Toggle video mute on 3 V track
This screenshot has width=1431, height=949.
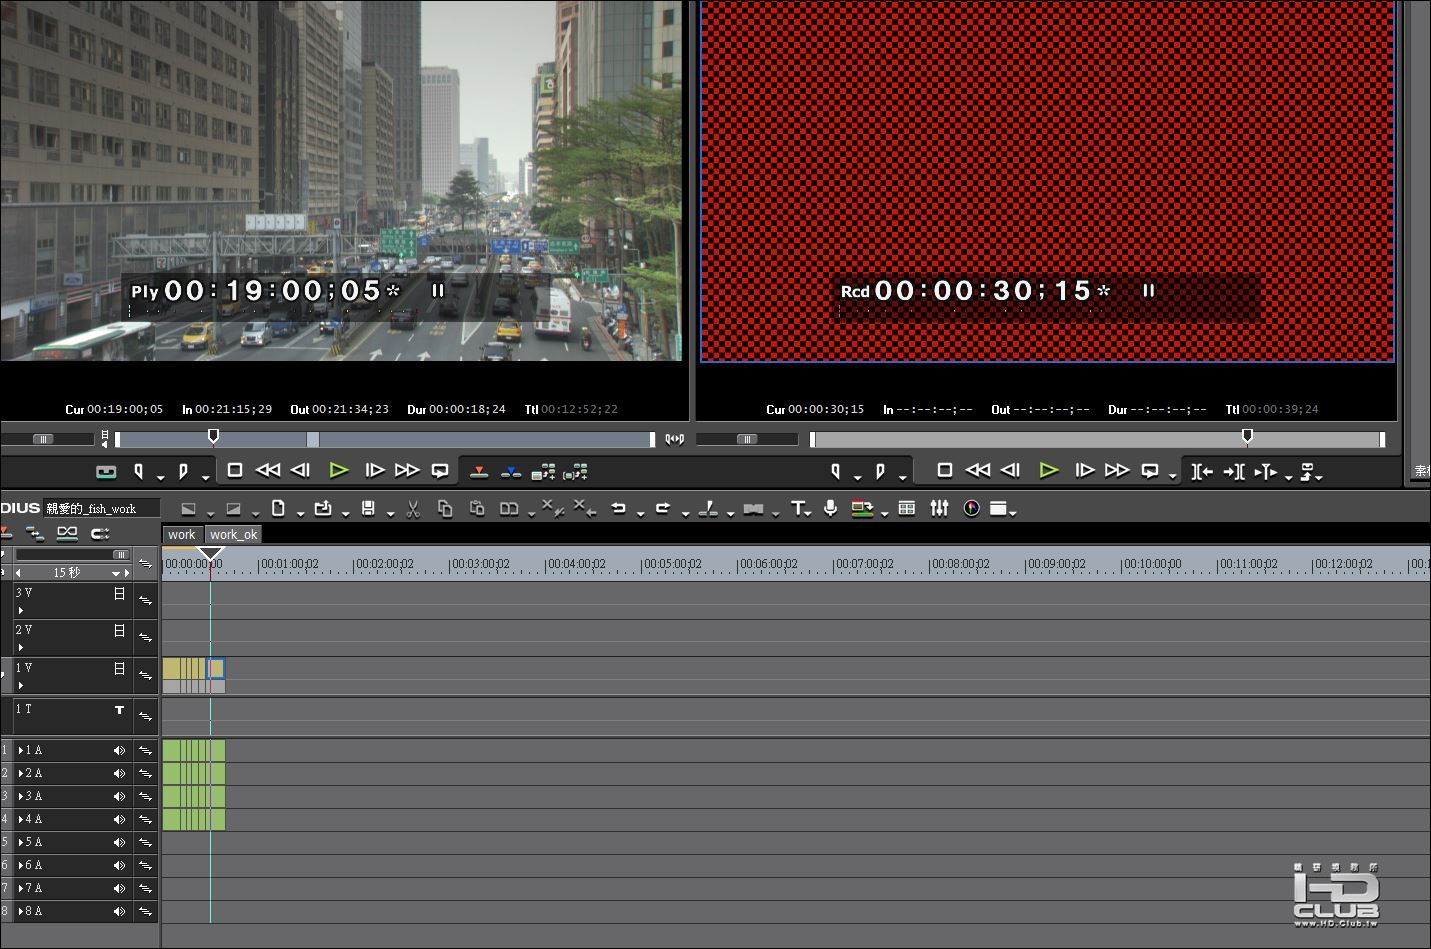(119, 593)
